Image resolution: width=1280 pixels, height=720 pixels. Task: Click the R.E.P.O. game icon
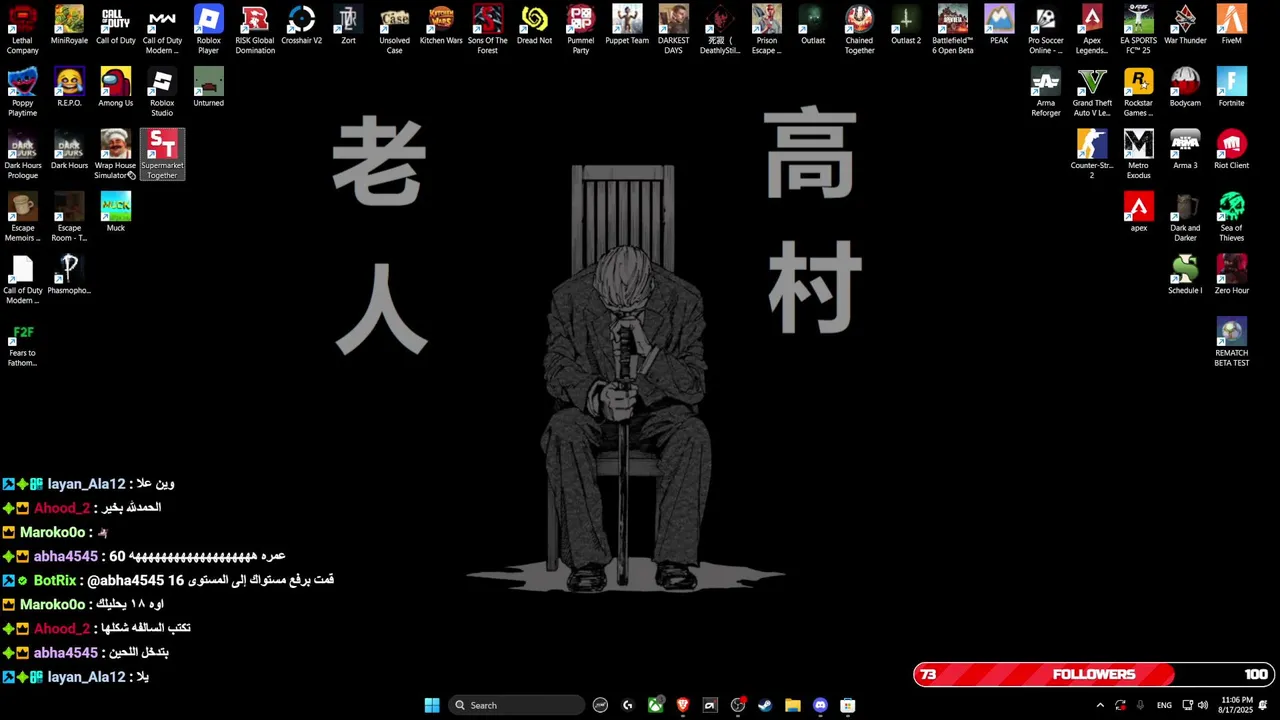[69, 88]
